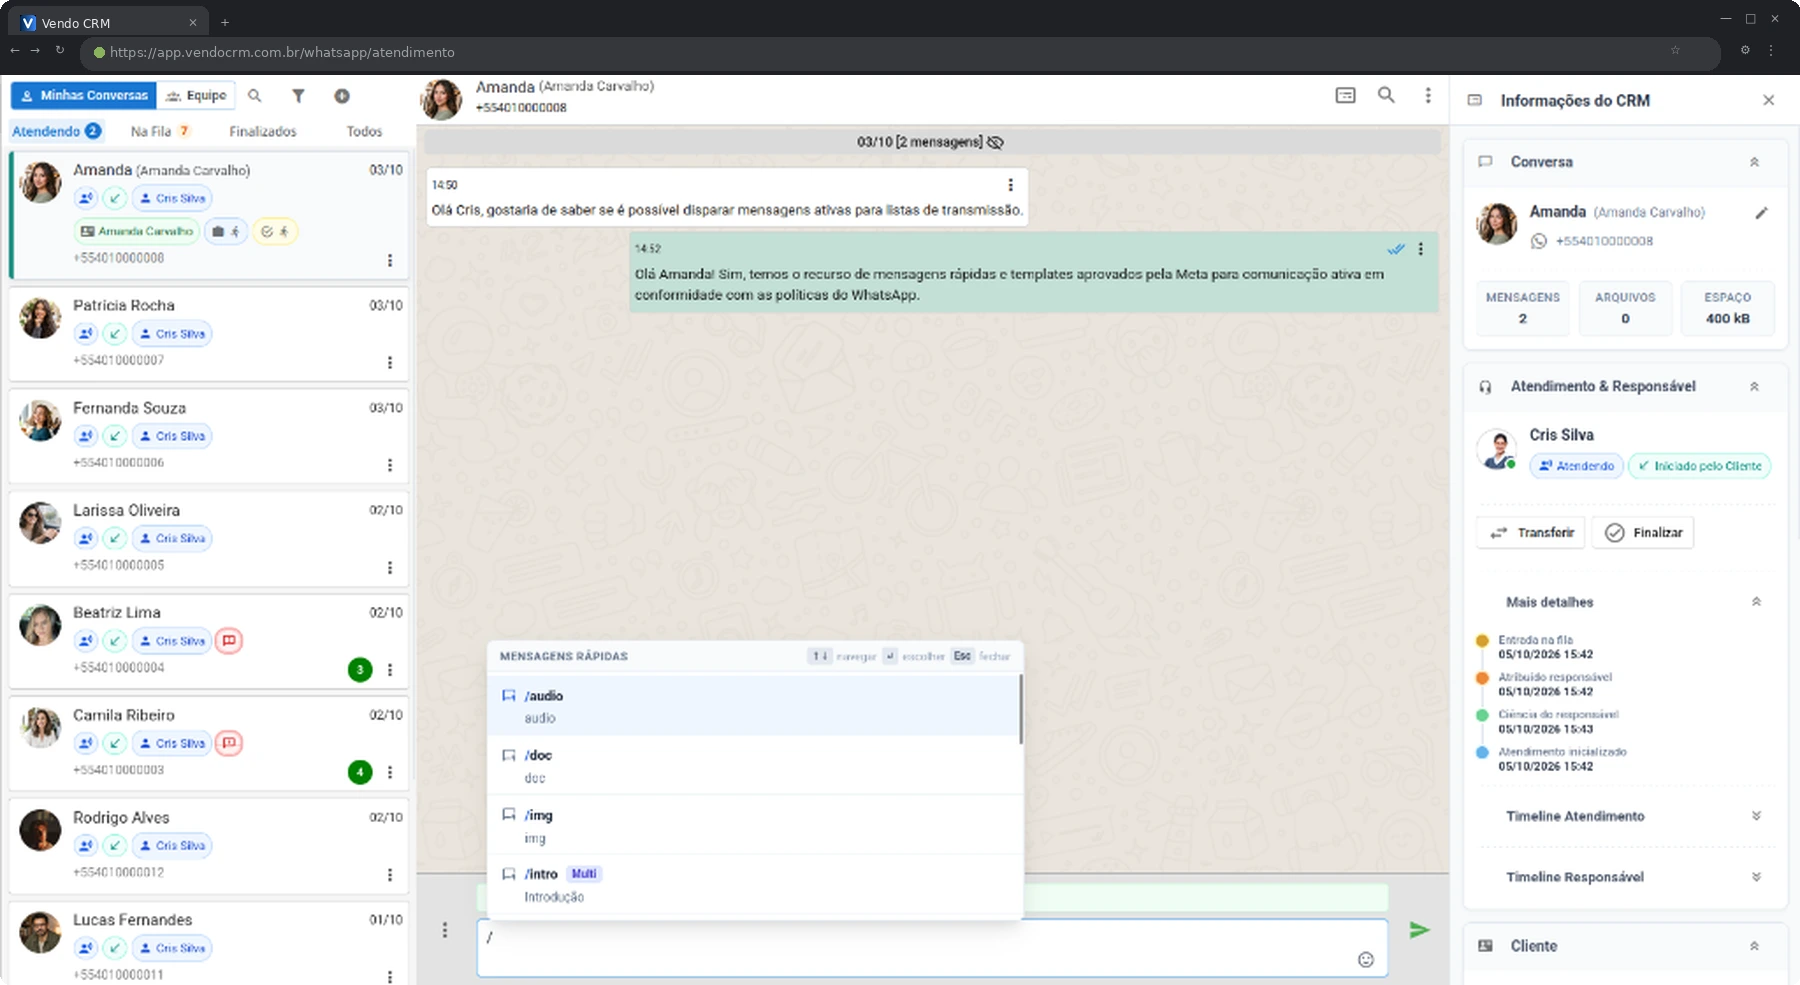Viewport: 1800px width, 985px height.
Task: Collapse the Cliente section
Action: click(1754, 946)
